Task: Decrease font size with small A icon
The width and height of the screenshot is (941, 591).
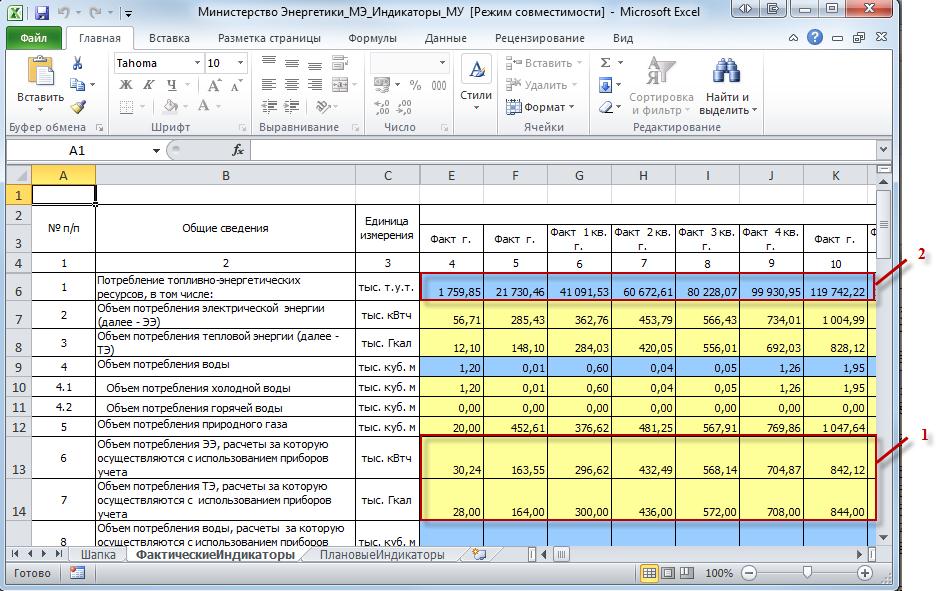Action: 236,85
